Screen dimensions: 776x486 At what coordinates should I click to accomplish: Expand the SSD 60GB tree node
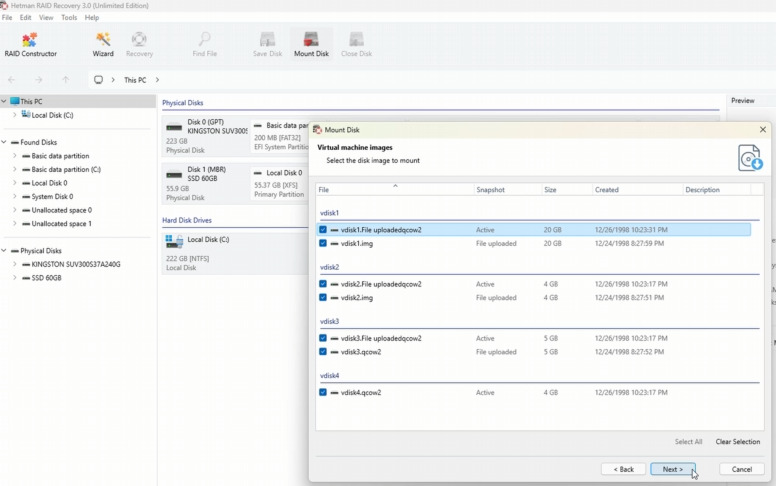[x=14, y=278]
